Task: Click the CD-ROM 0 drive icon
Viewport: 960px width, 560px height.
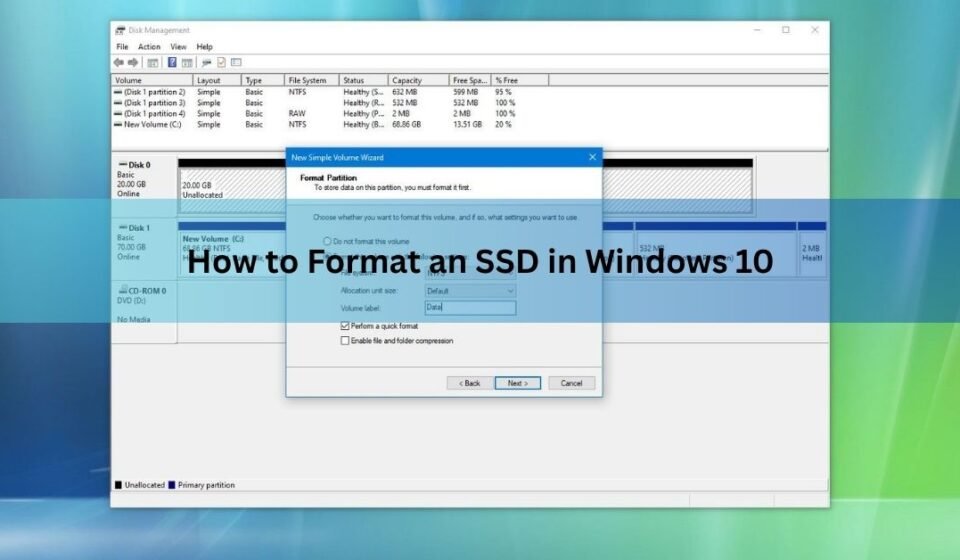Action: coord(122,290)
